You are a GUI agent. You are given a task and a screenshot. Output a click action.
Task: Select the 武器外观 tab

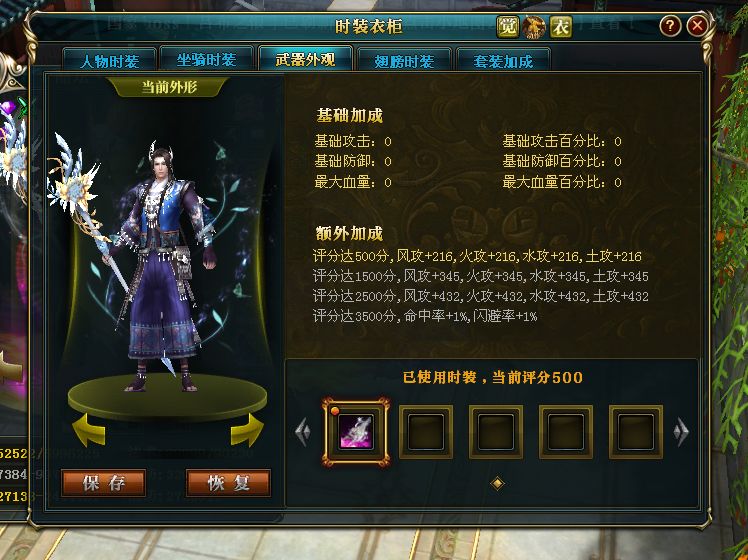click(305, 59)
